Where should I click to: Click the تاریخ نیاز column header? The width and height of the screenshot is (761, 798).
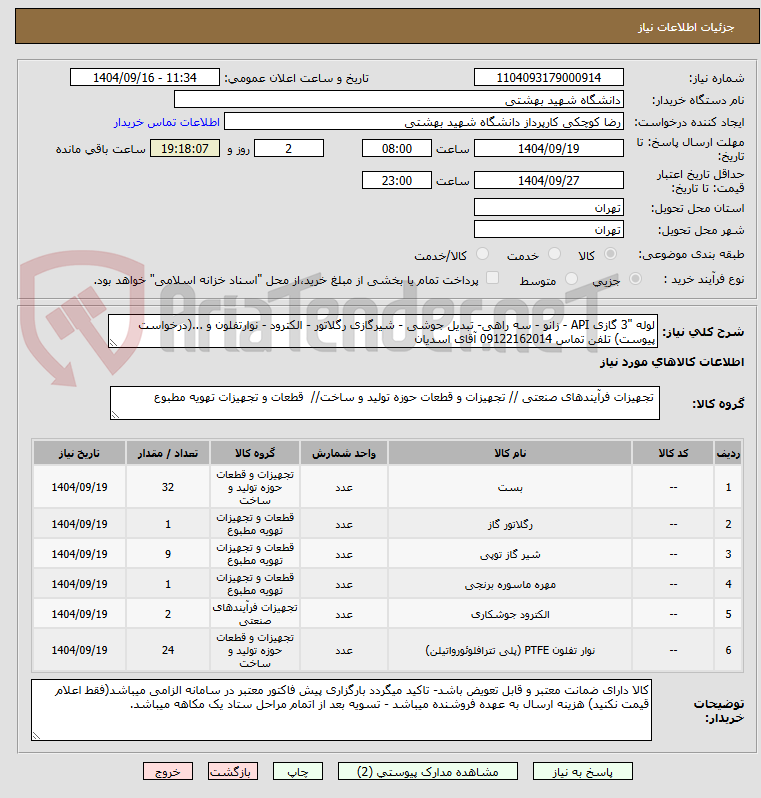coord(79,453)
